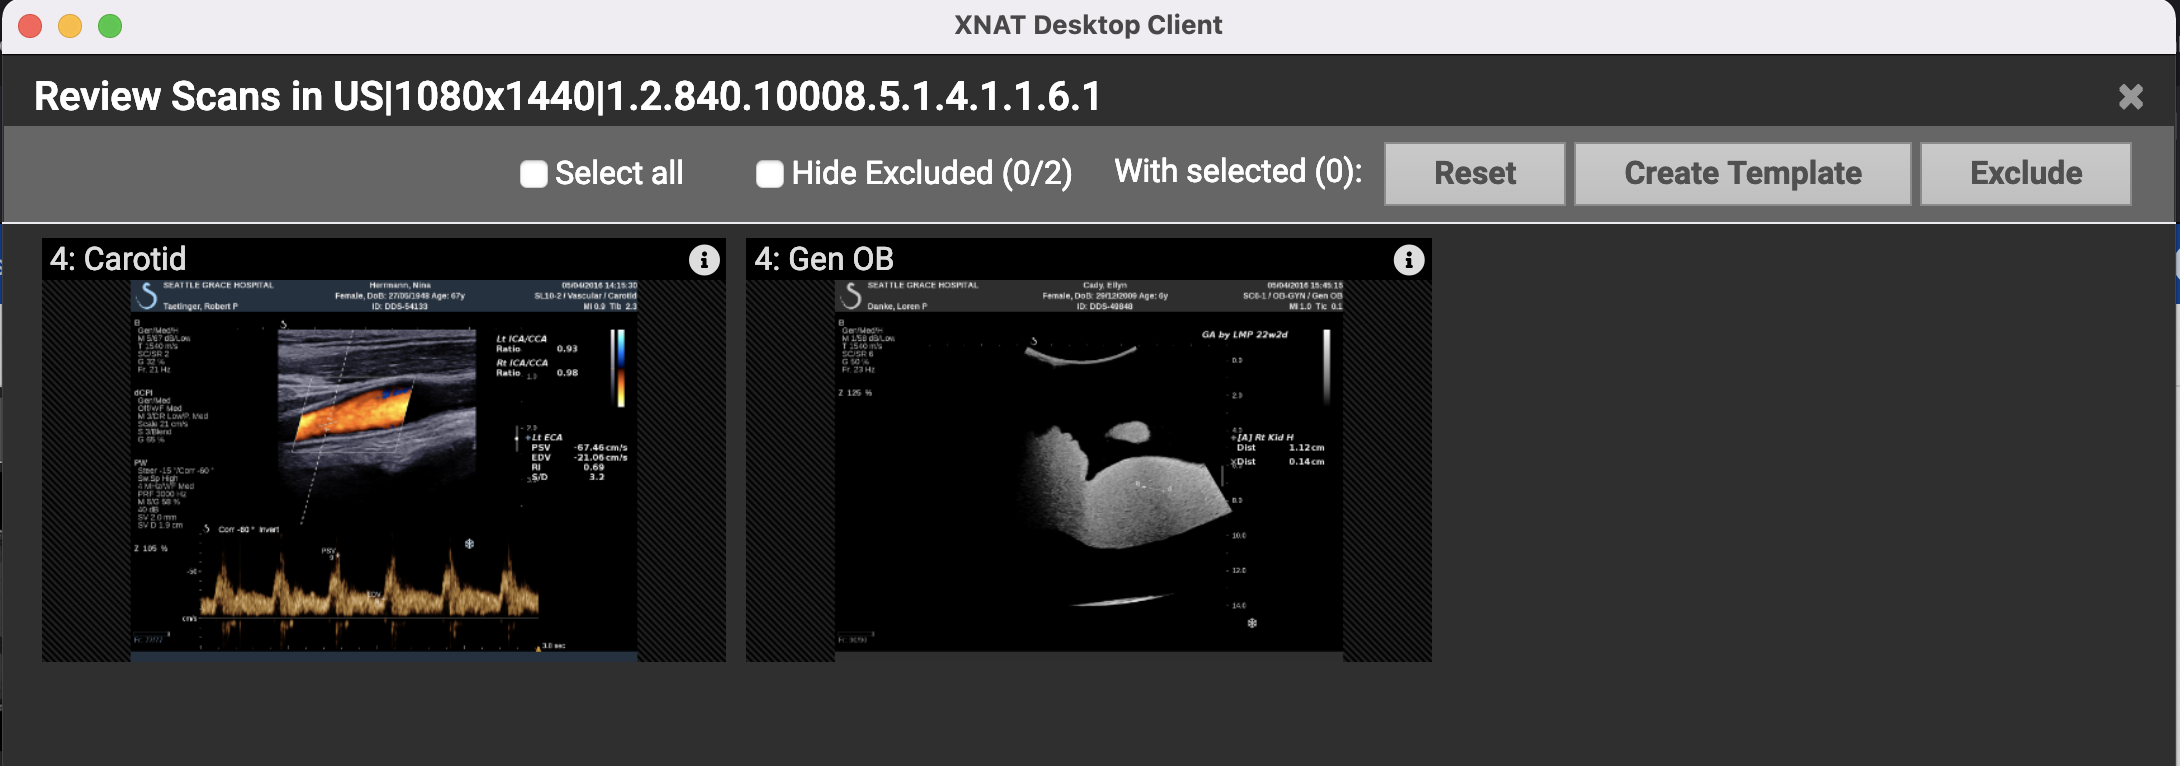Click the hospital logo in Gen OB scan
This screenshot has width=2180, height=766.
851,296
